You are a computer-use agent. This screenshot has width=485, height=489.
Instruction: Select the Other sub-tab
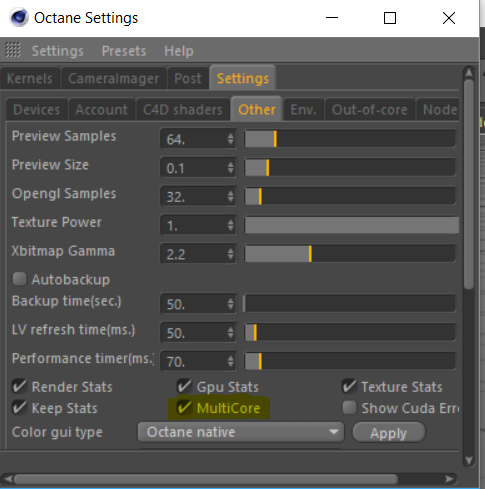pos(257,109)
